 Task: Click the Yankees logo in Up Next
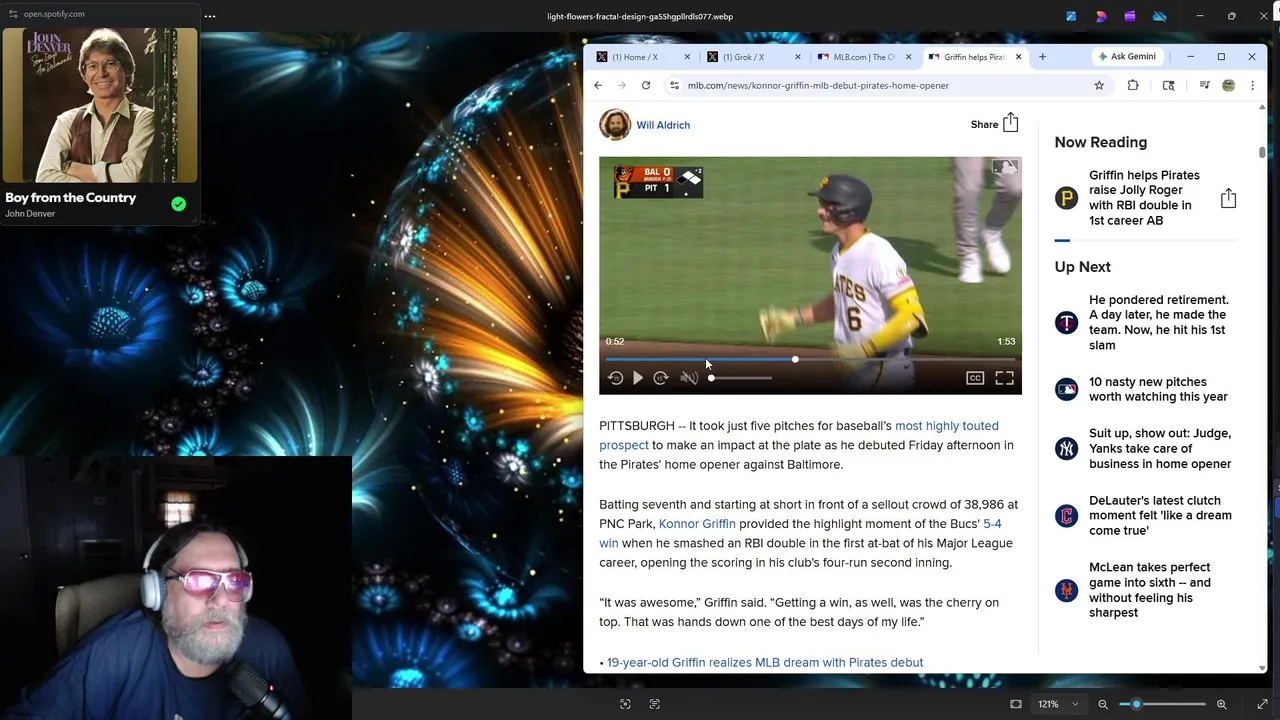click(1067, 449)
